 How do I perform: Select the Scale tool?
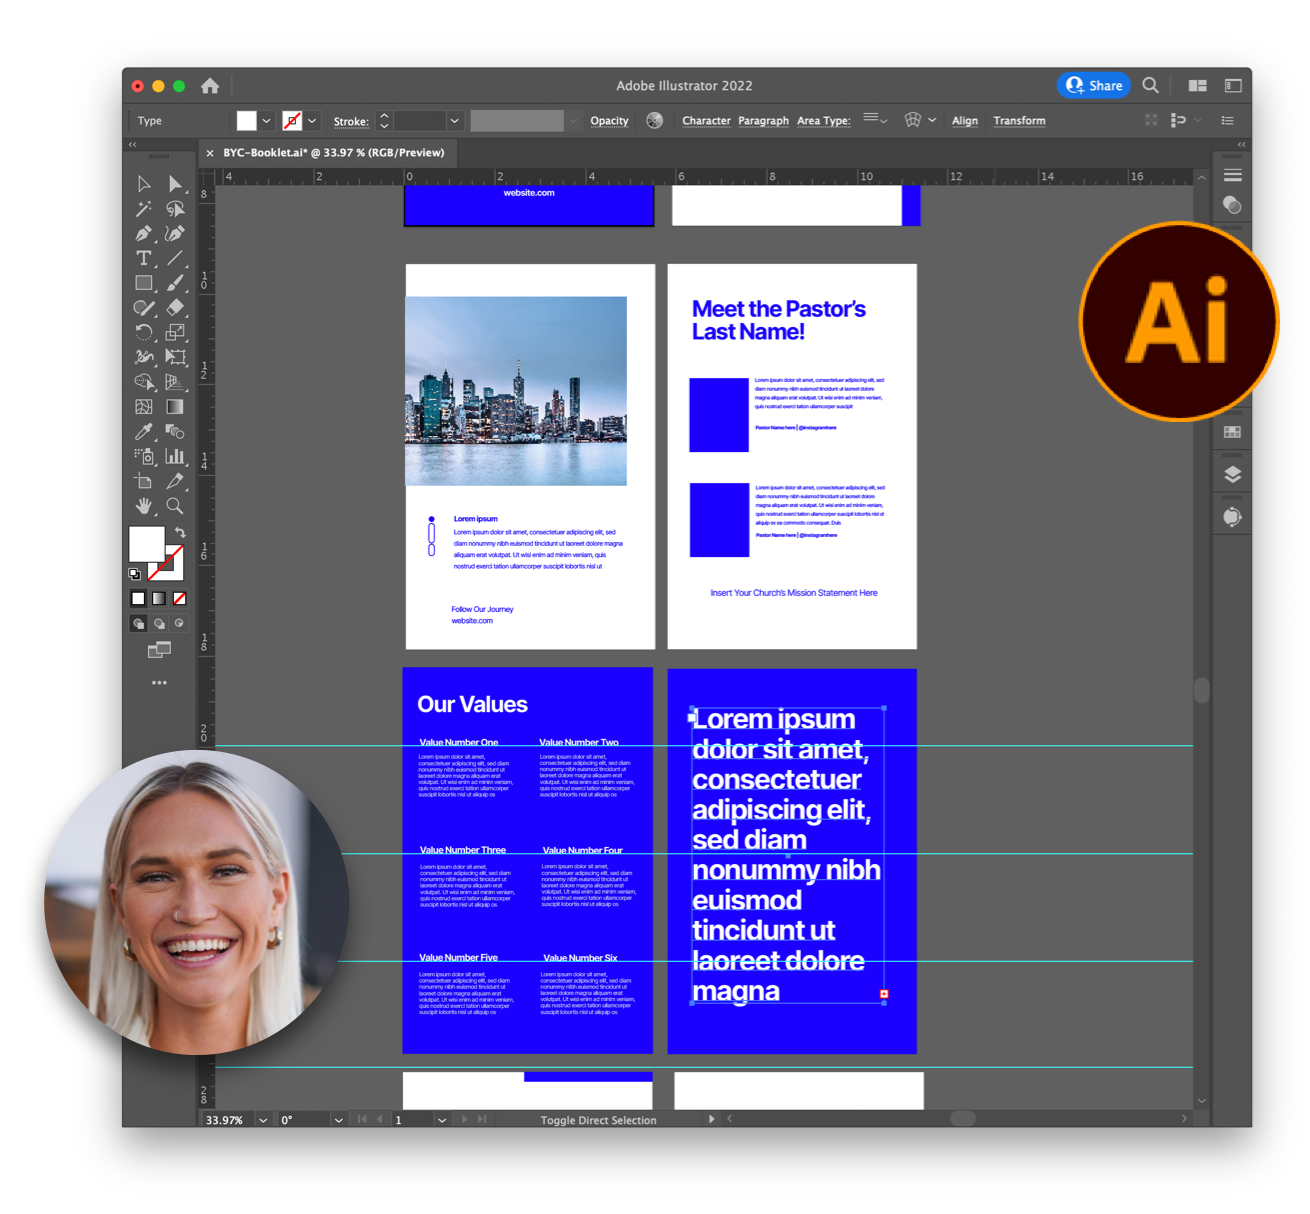click(x=175, y=332)
